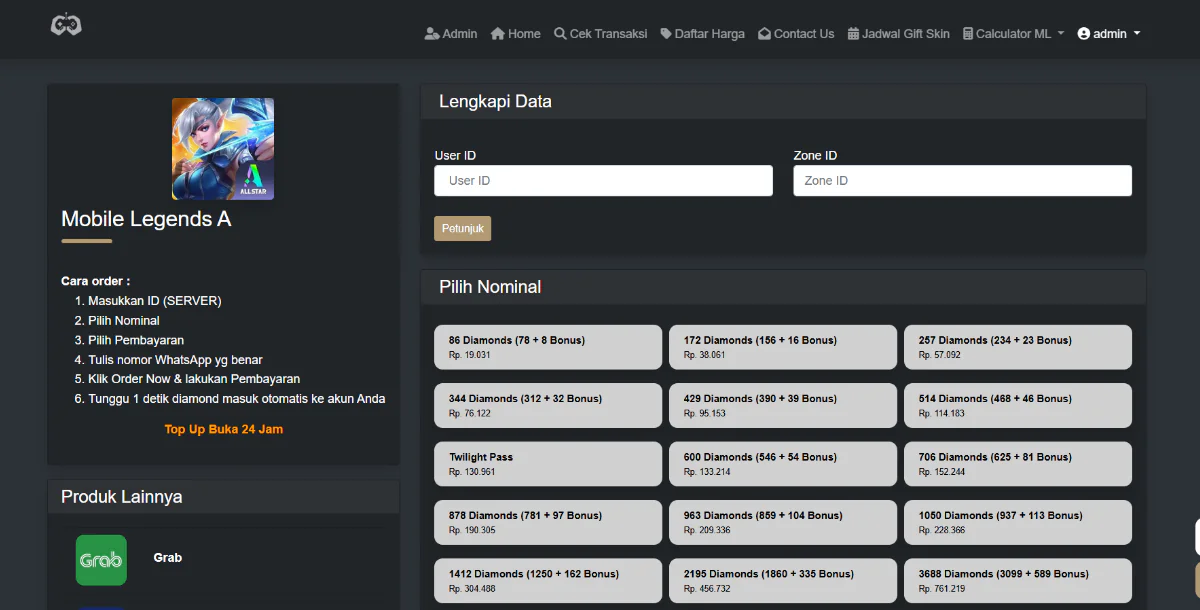Click the Home house icon
1200x610 pixels.
click(498, 34)
